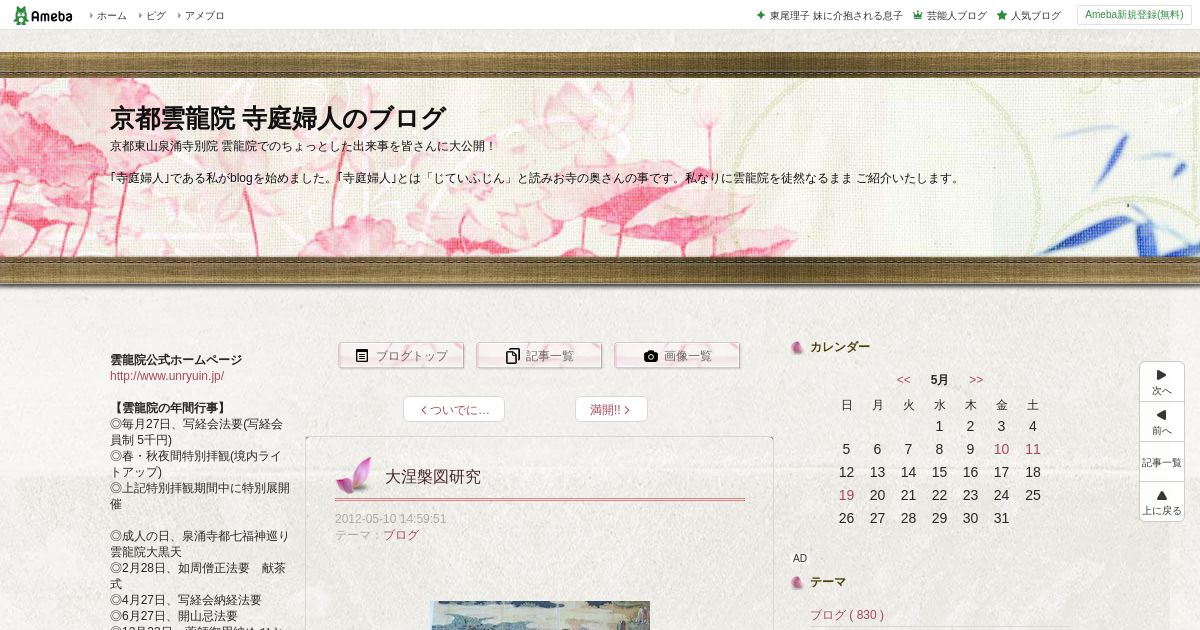The image size is (1200, 630).
Task: Click Ameba新規登録(無料) button
Action: (x=1134, y=15)
